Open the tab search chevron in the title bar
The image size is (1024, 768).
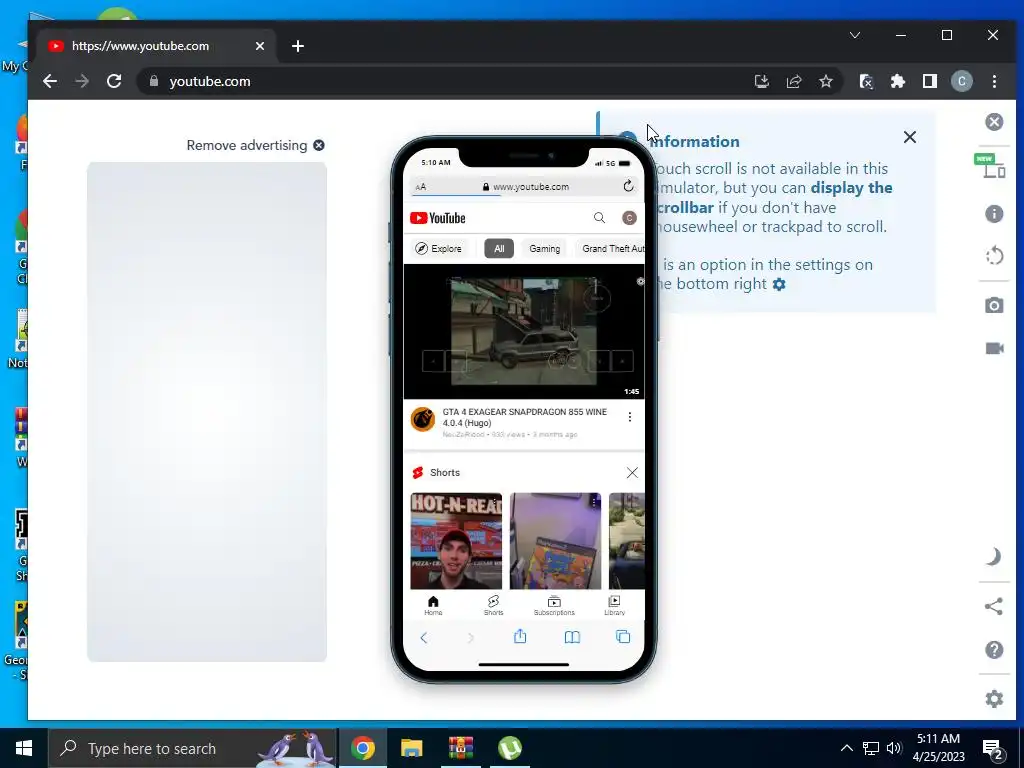click(855, 35)
